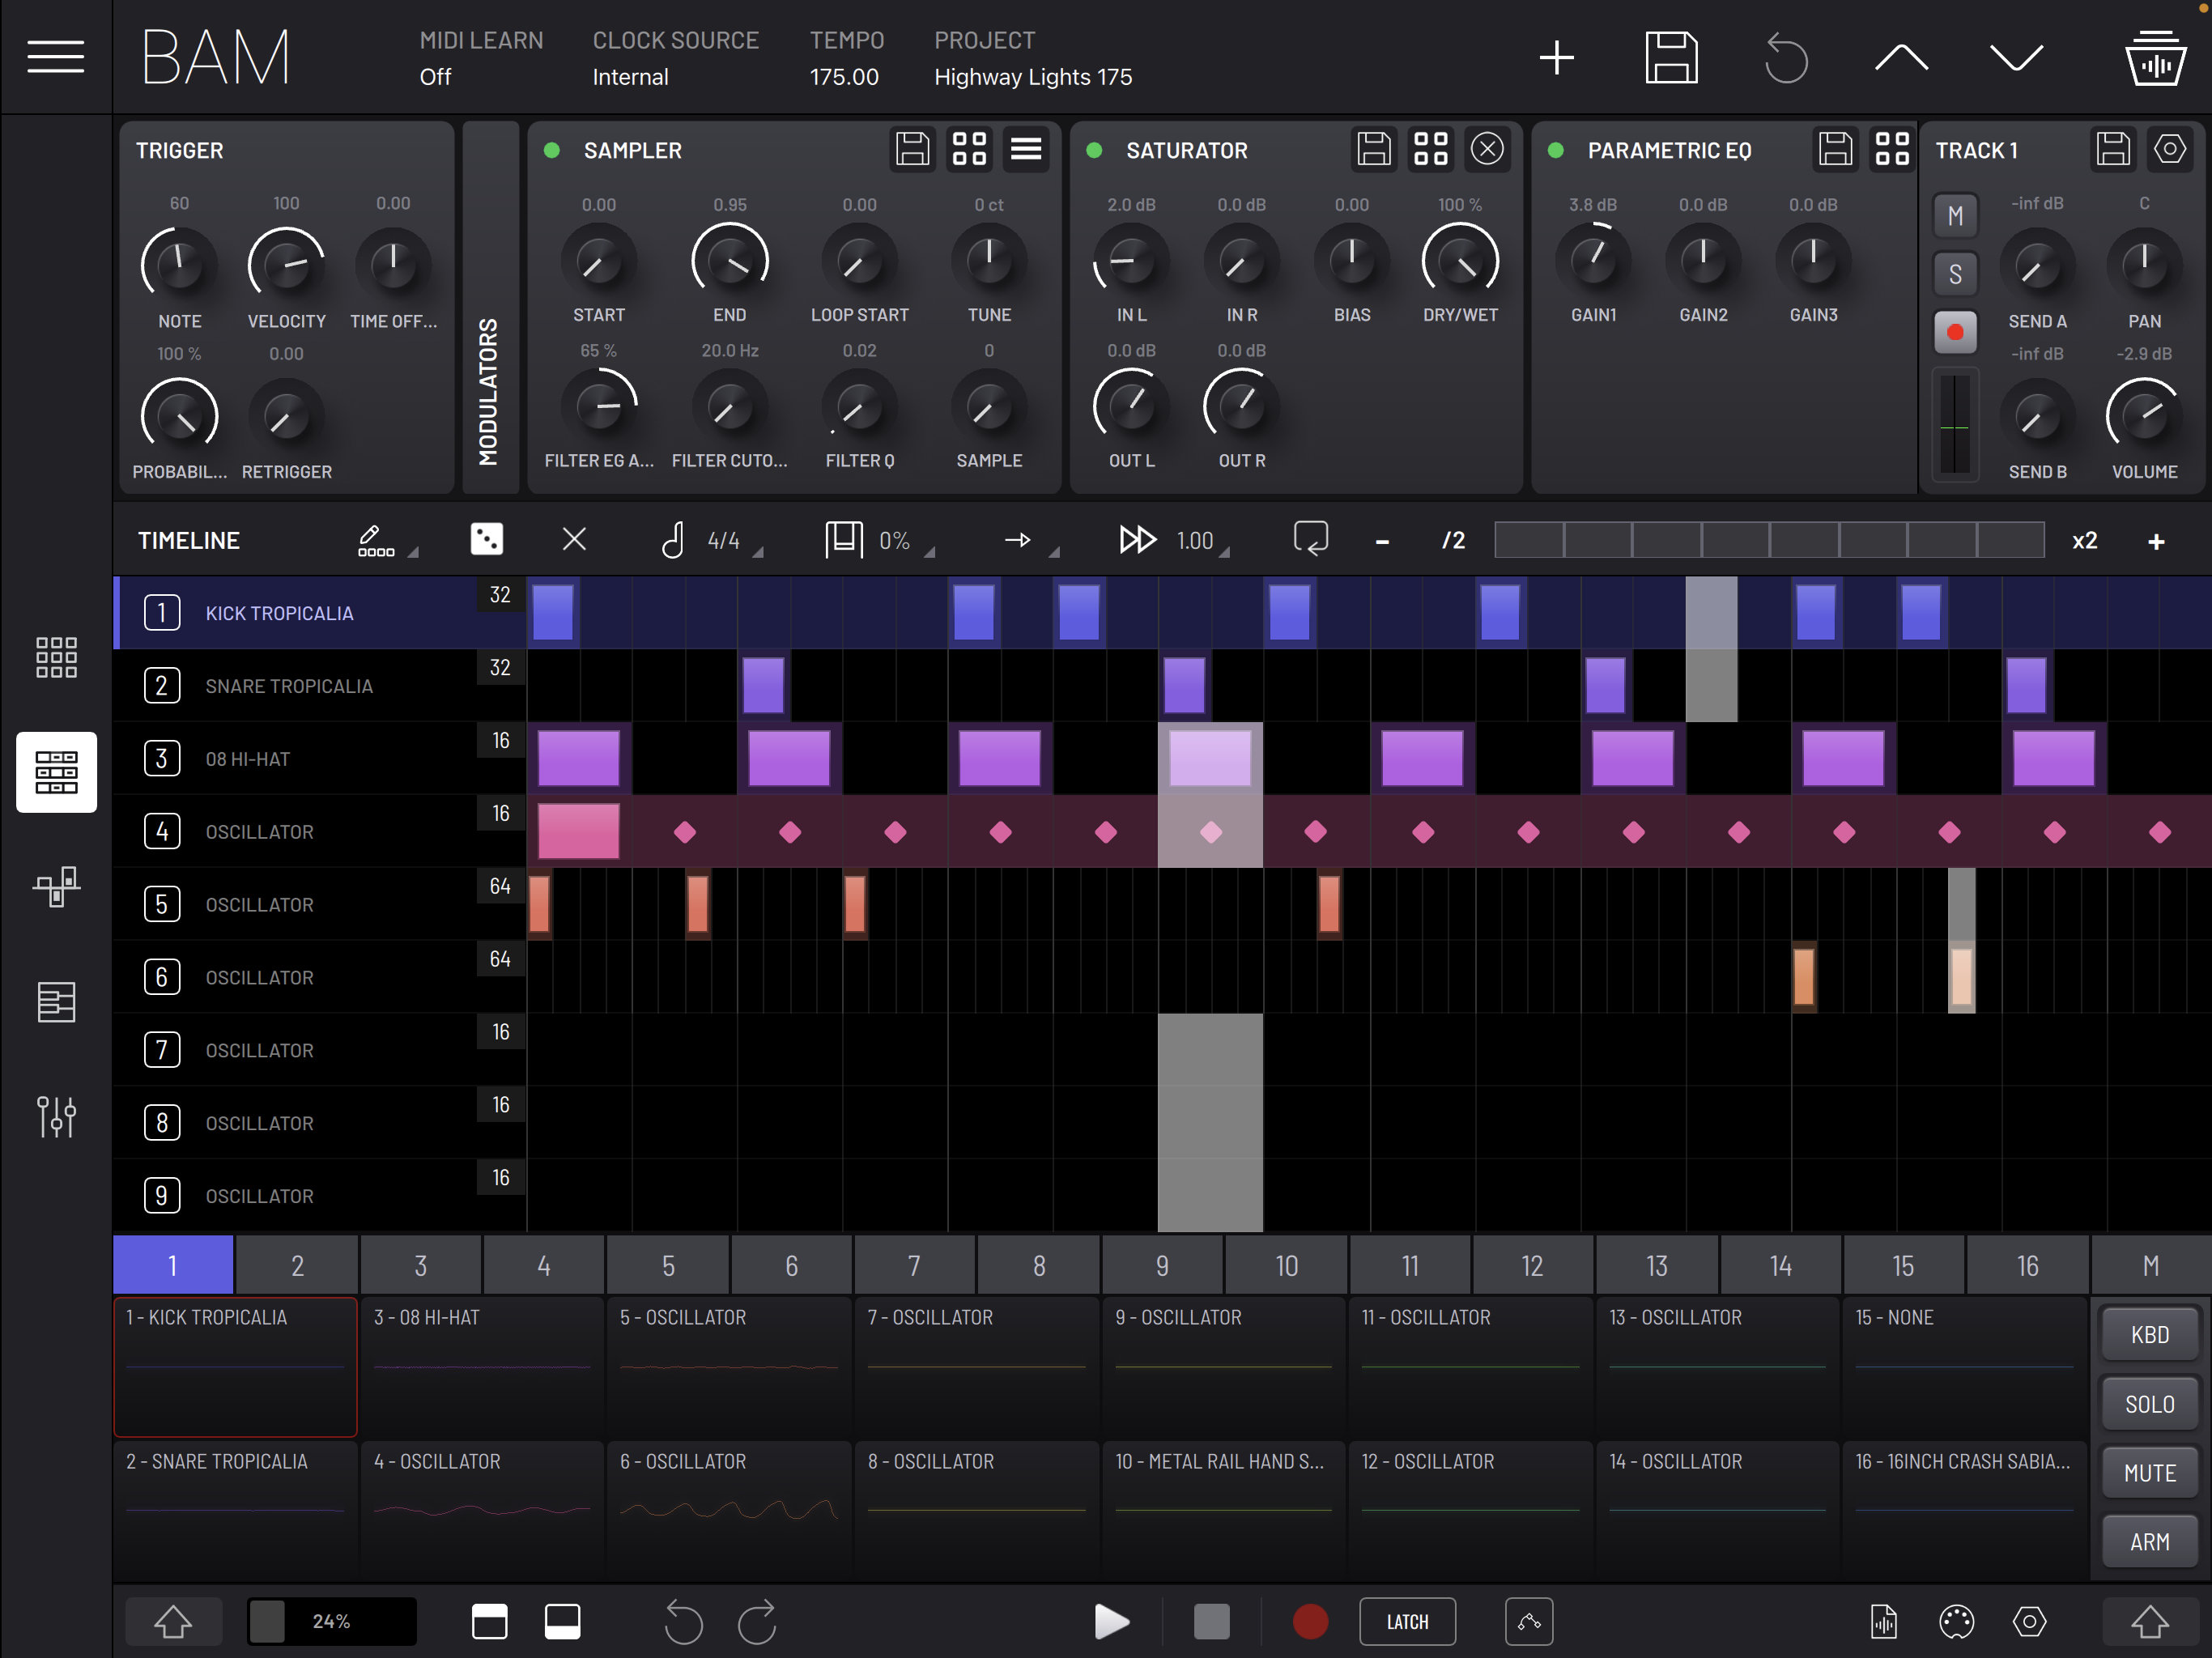This screenshot has width=2212, height=1658.
Task: Remove the Saturator effect with X icon
Action: [1487, 149]
